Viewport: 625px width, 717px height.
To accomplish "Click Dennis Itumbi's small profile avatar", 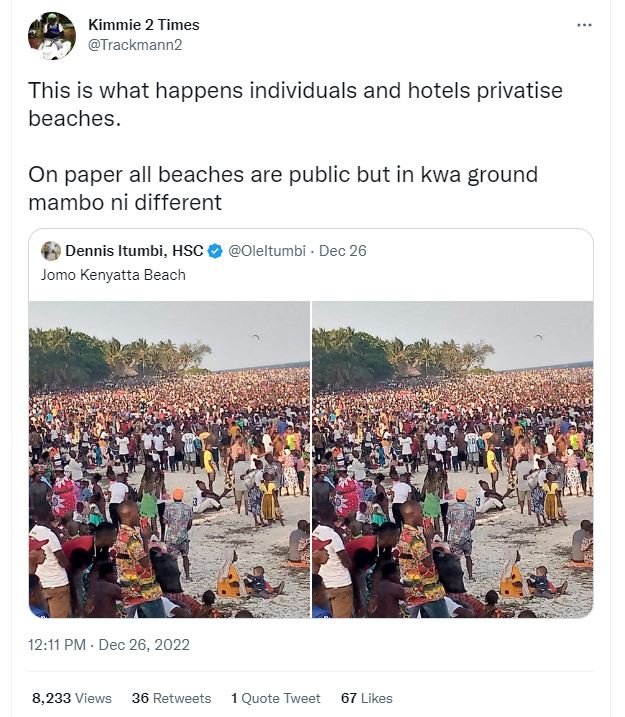I will [51, 251].
